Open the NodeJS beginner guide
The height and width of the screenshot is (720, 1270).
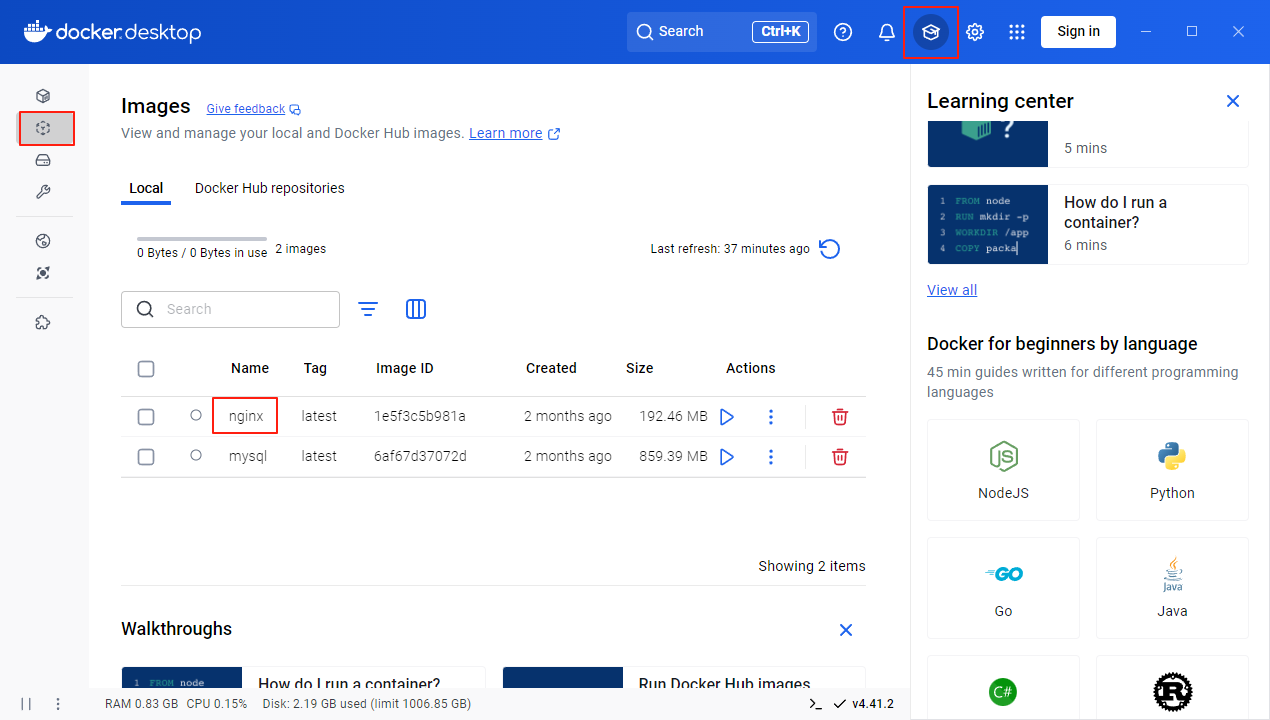point(1003,470)
